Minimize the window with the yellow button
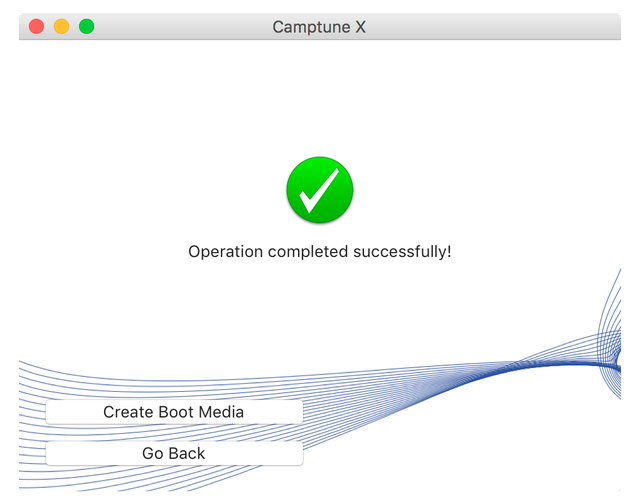 coord(62,27)
